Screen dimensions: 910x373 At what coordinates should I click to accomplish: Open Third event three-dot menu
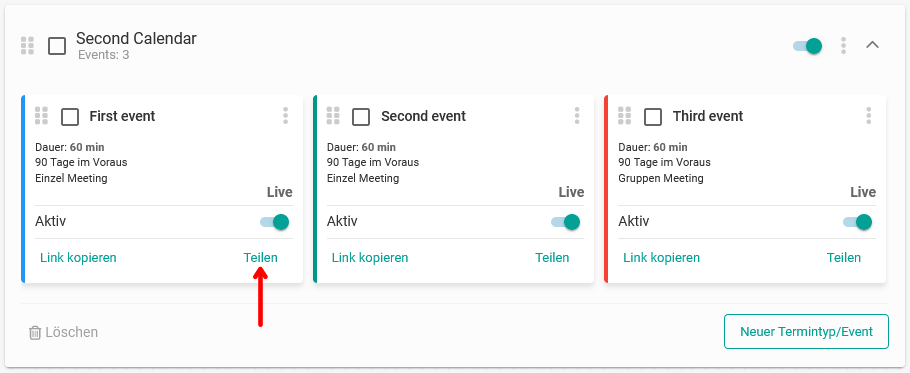click(x=869, y=115)
